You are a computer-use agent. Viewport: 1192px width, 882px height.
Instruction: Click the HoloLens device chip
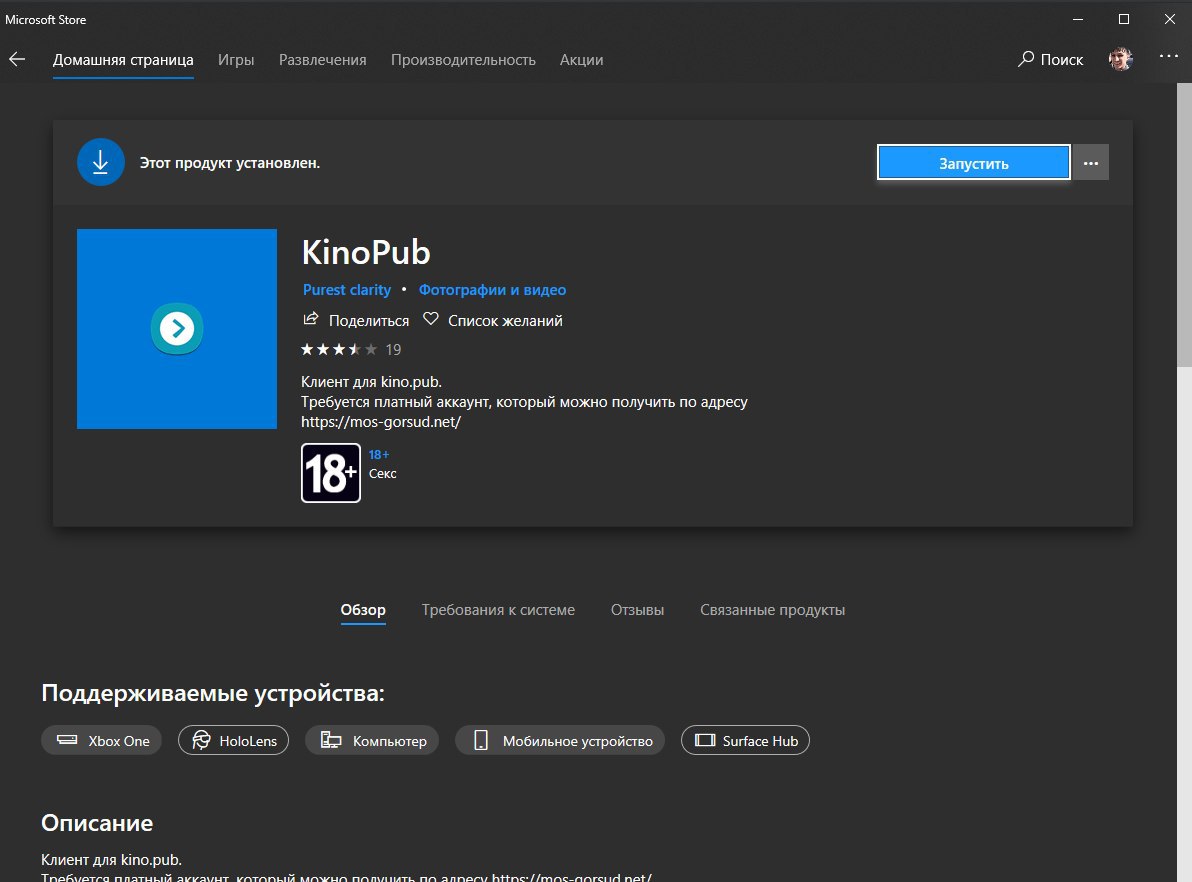point(233,741)
